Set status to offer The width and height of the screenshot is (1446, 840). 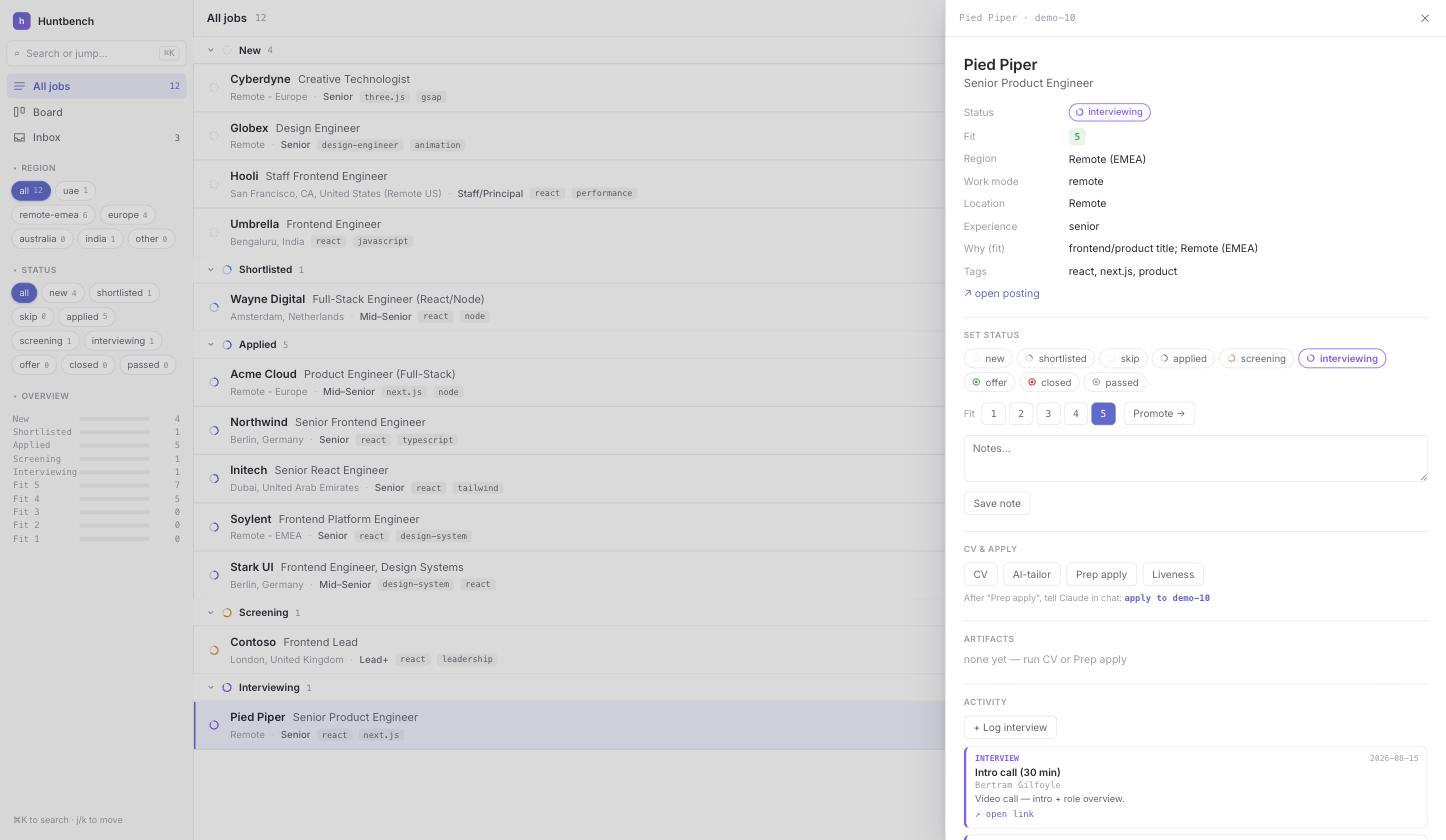(x=989, y=382)
